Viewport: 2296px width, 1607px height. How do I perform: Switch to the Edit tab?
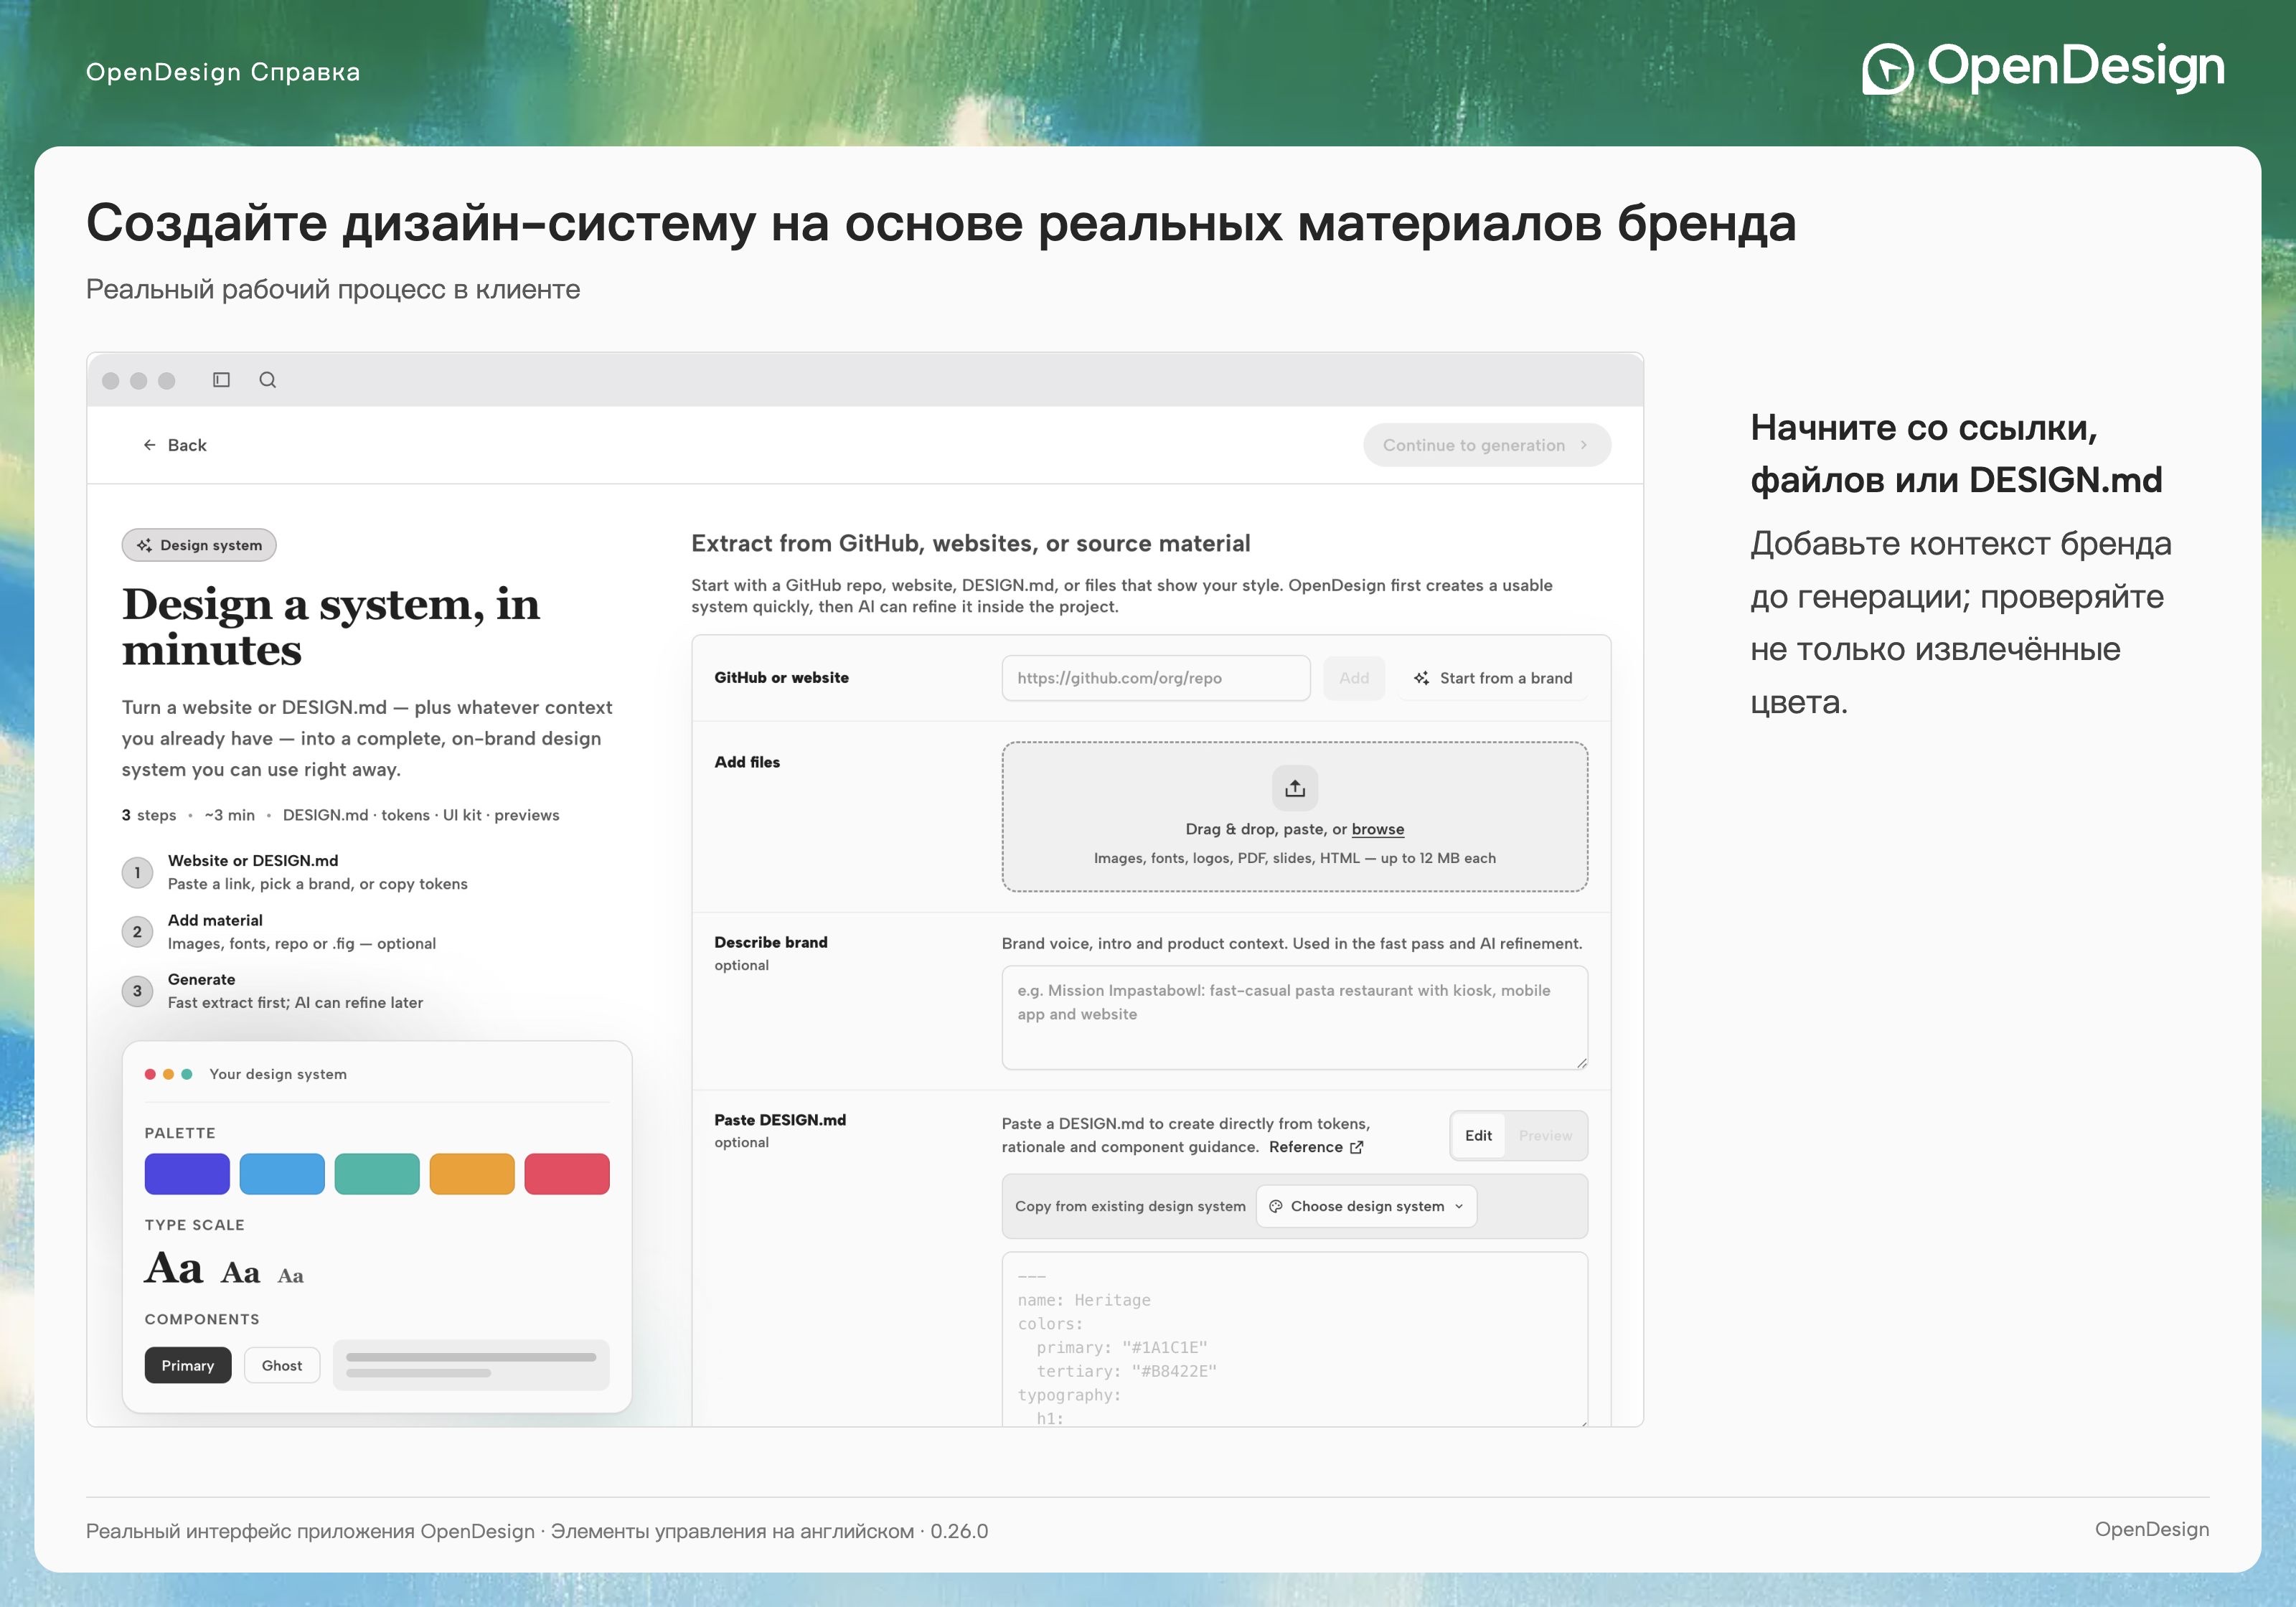pos(1477,1136)
